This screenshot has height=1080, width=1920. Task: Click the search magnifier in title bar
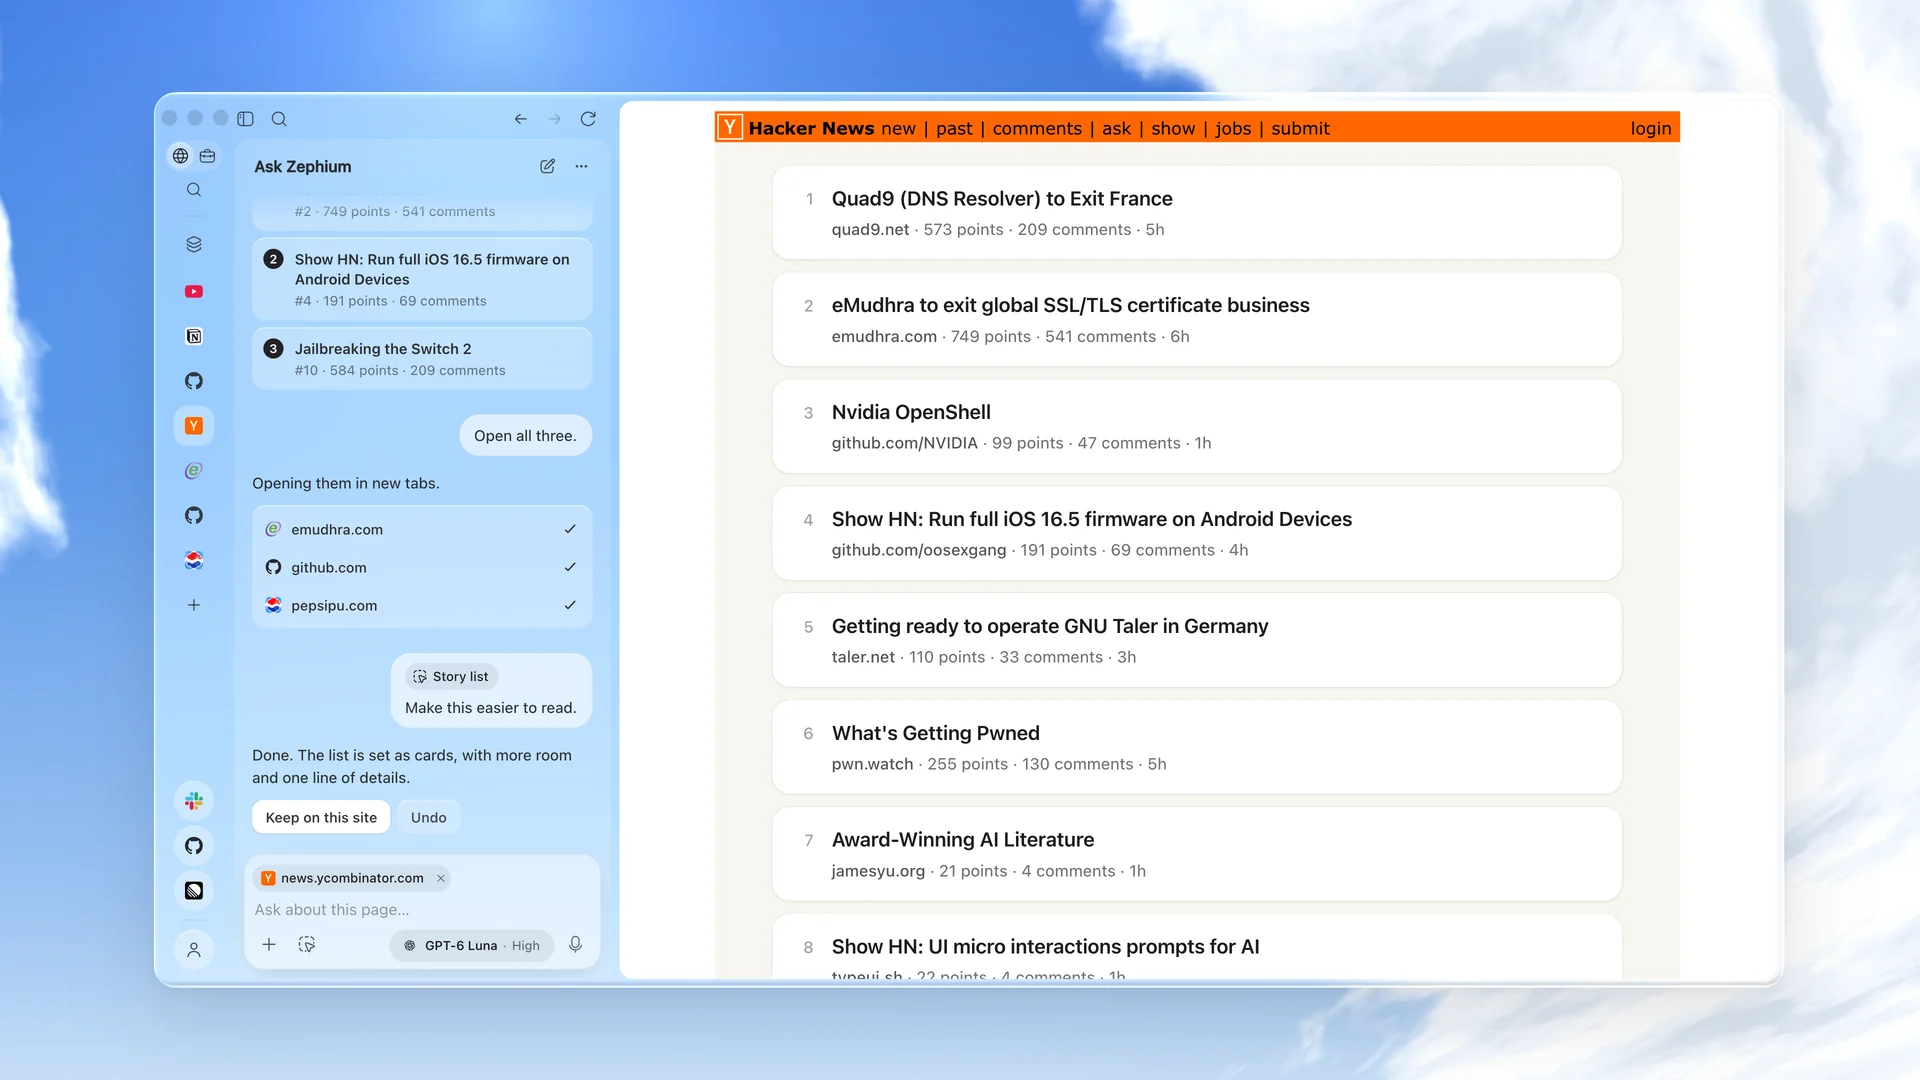point(279,119)
